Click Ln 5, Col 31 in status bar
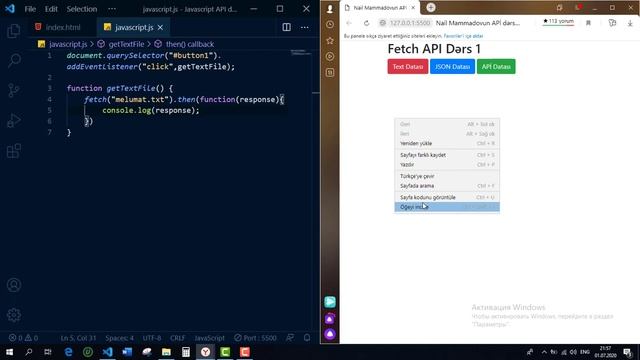The height and width of the screenshot is (360, 640). click(x=78, y=338)
